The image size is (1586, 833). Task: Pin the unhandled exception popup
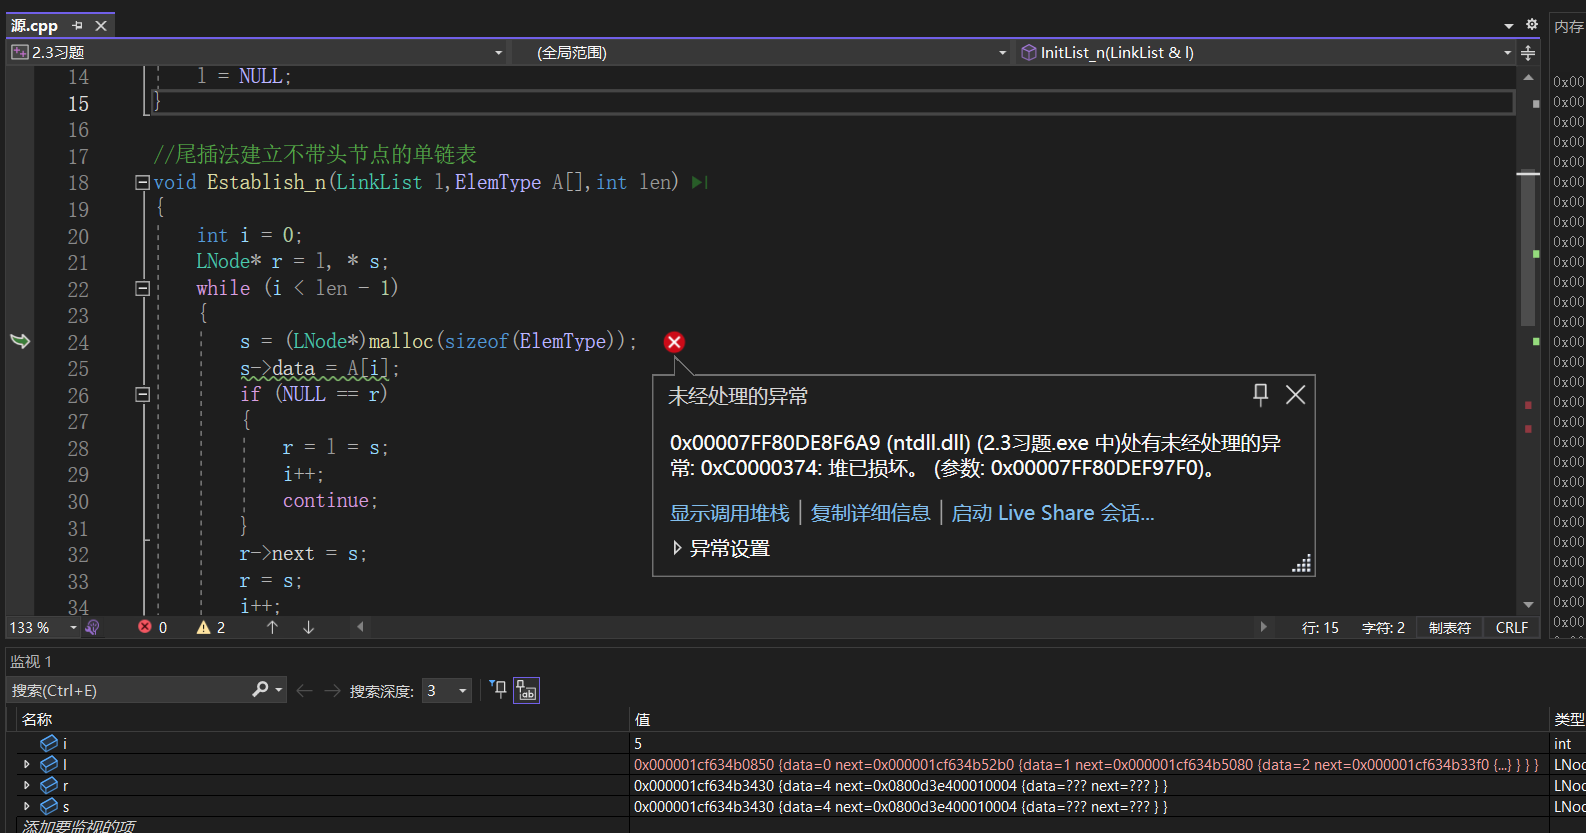(1260, 394)
